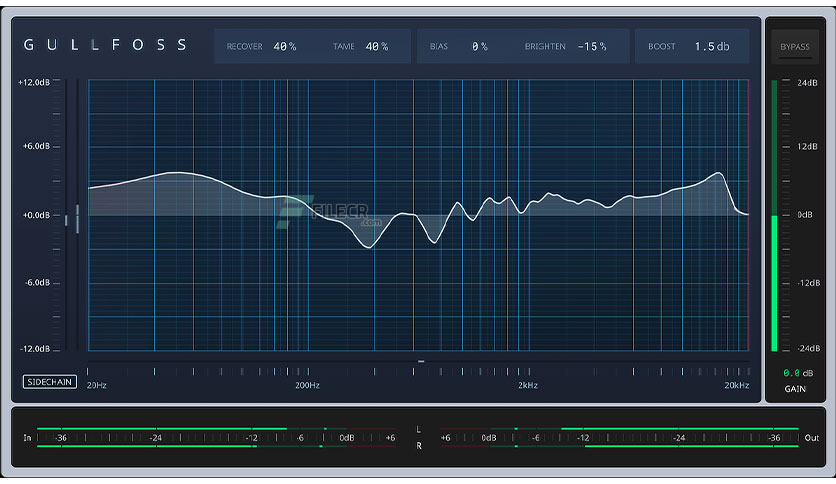Click the -12.0dB scale label
The height and width of the screenshot is (484, 836).
35,349
